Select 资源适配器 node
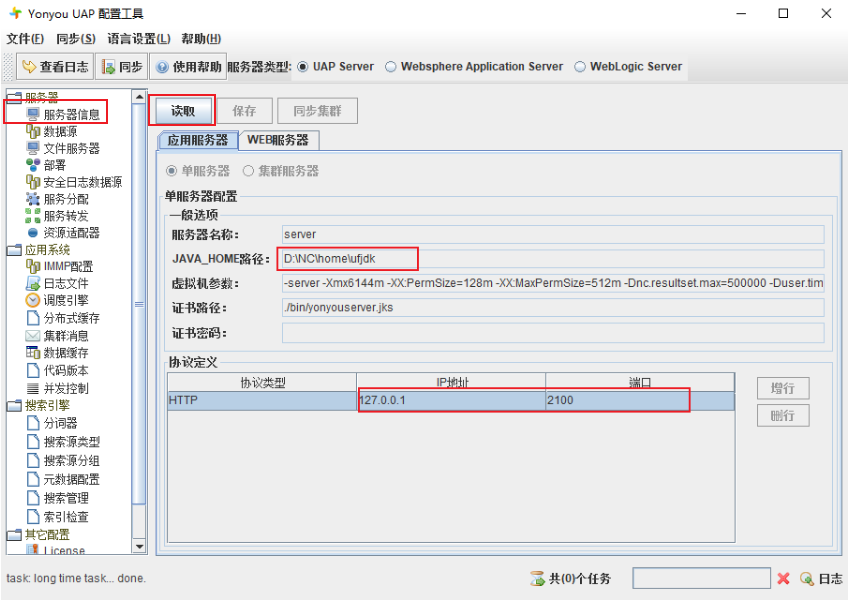Screen dimensions: 849x600 coord(63,232)
